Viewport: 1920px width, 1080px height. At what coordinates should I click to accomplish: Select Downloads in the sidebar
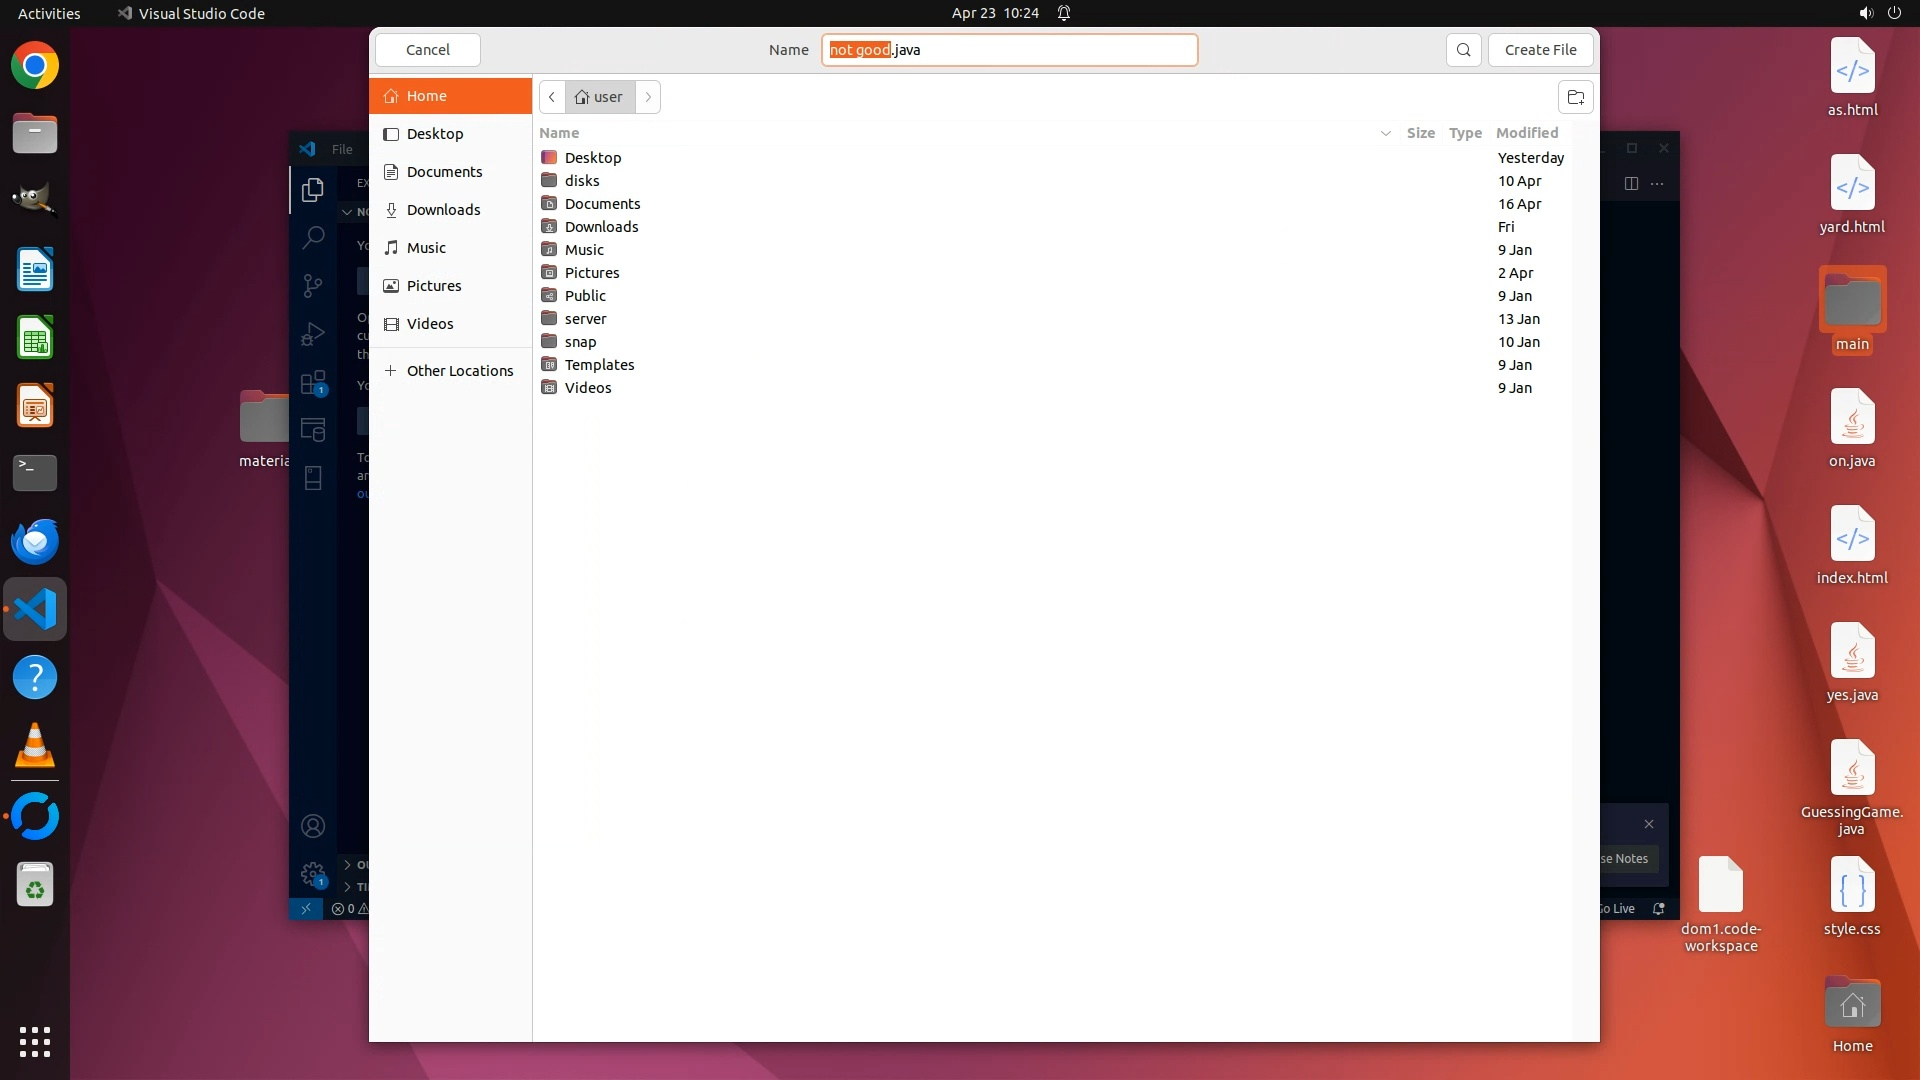coord(443,210)
